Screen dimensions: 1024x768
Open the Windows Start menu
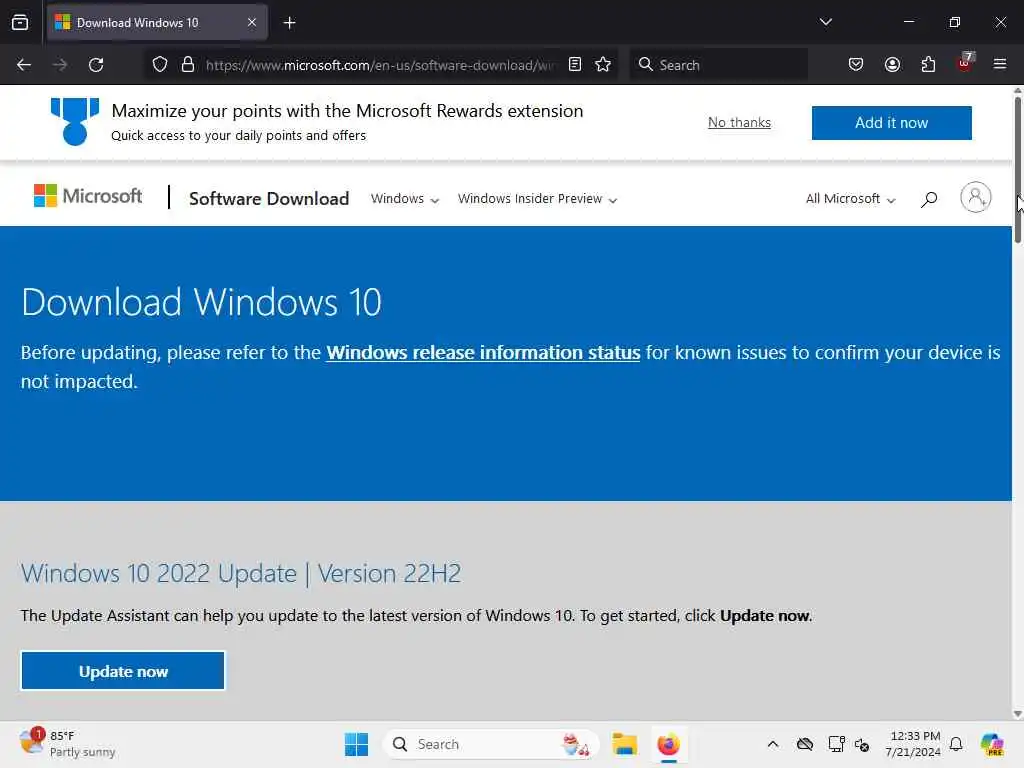click(x=356, y=744)
